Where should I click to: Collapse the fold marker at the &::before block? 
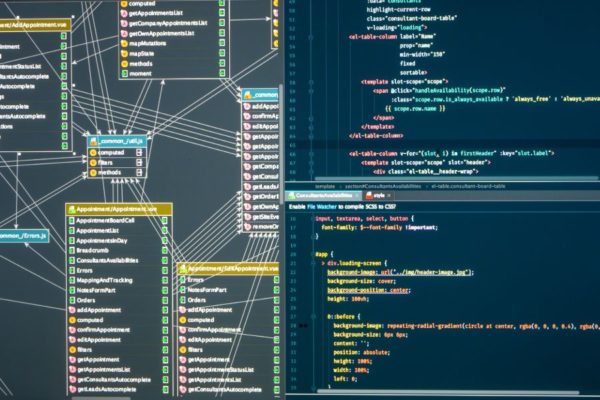coord(313,317)
